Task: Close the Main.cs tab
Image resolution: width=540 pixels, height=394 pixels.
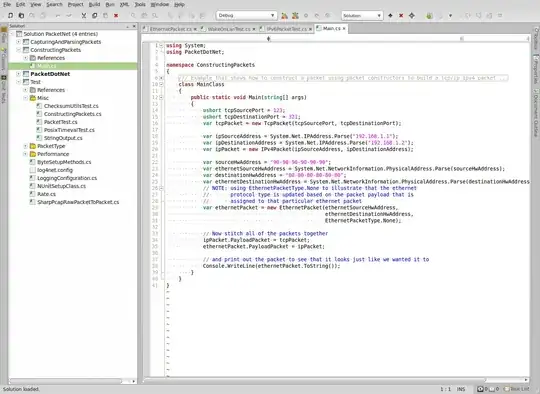Action: click(344, 29)
